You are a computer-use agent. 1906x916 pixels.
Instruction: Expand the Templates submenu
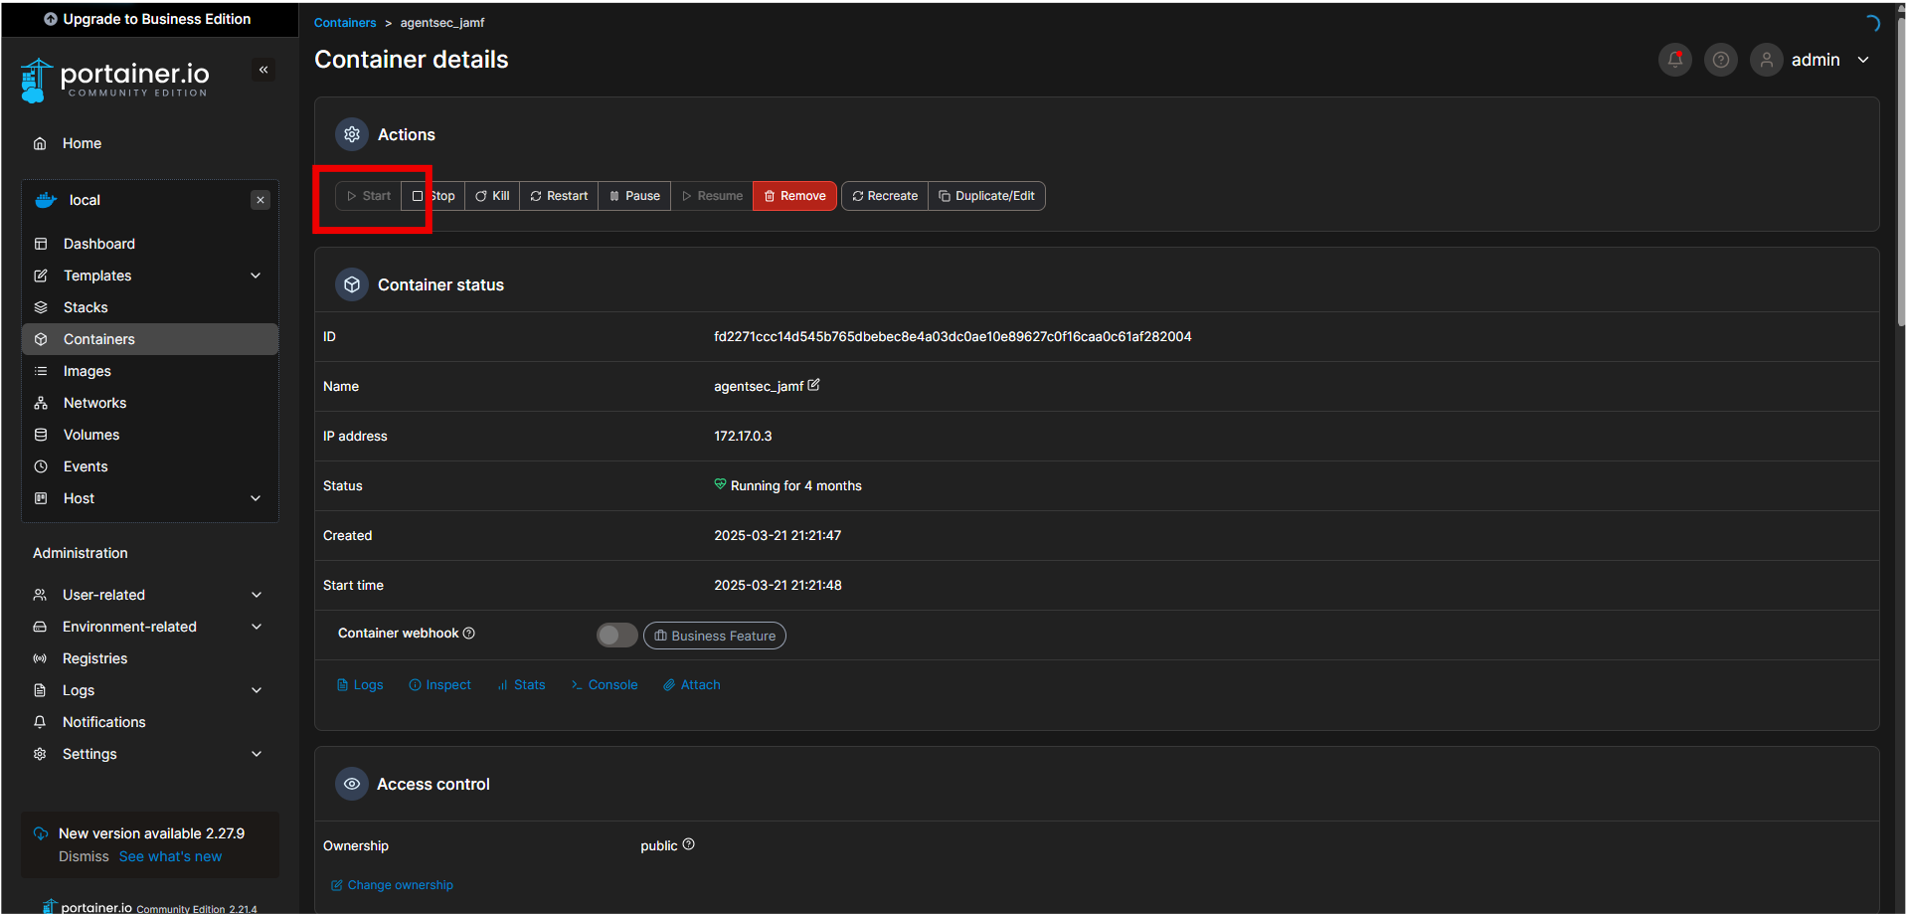point(256,276)
